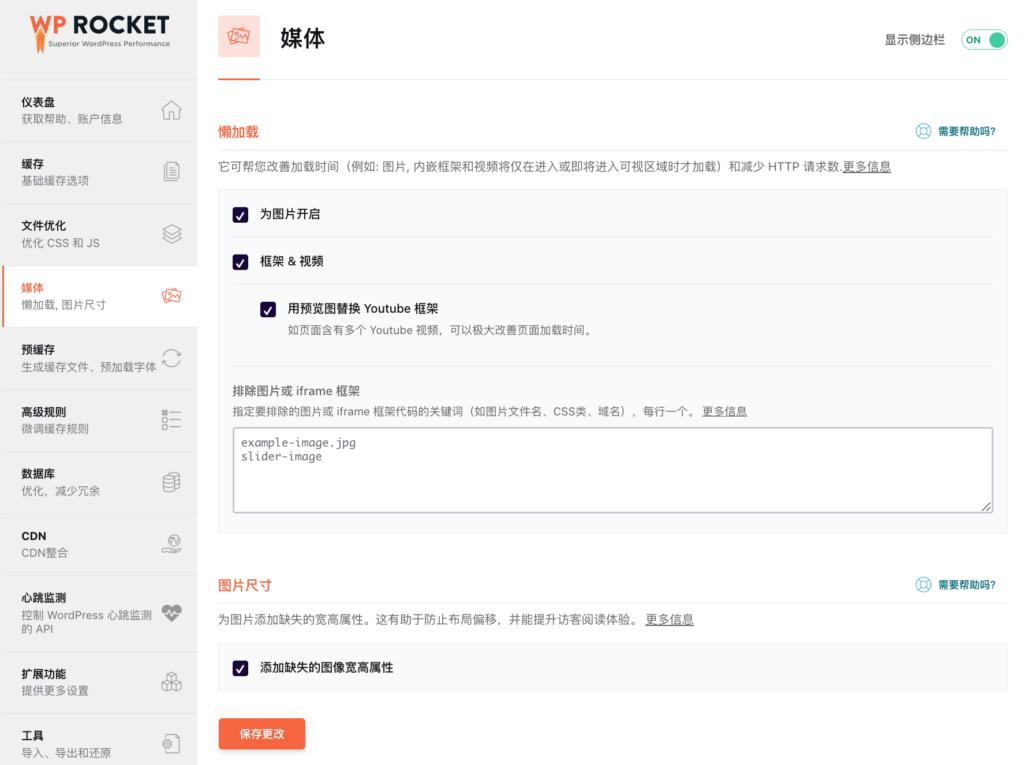Select the 文件优化 layers icon
Viewport: 1024px width, 765px height.
172,233
